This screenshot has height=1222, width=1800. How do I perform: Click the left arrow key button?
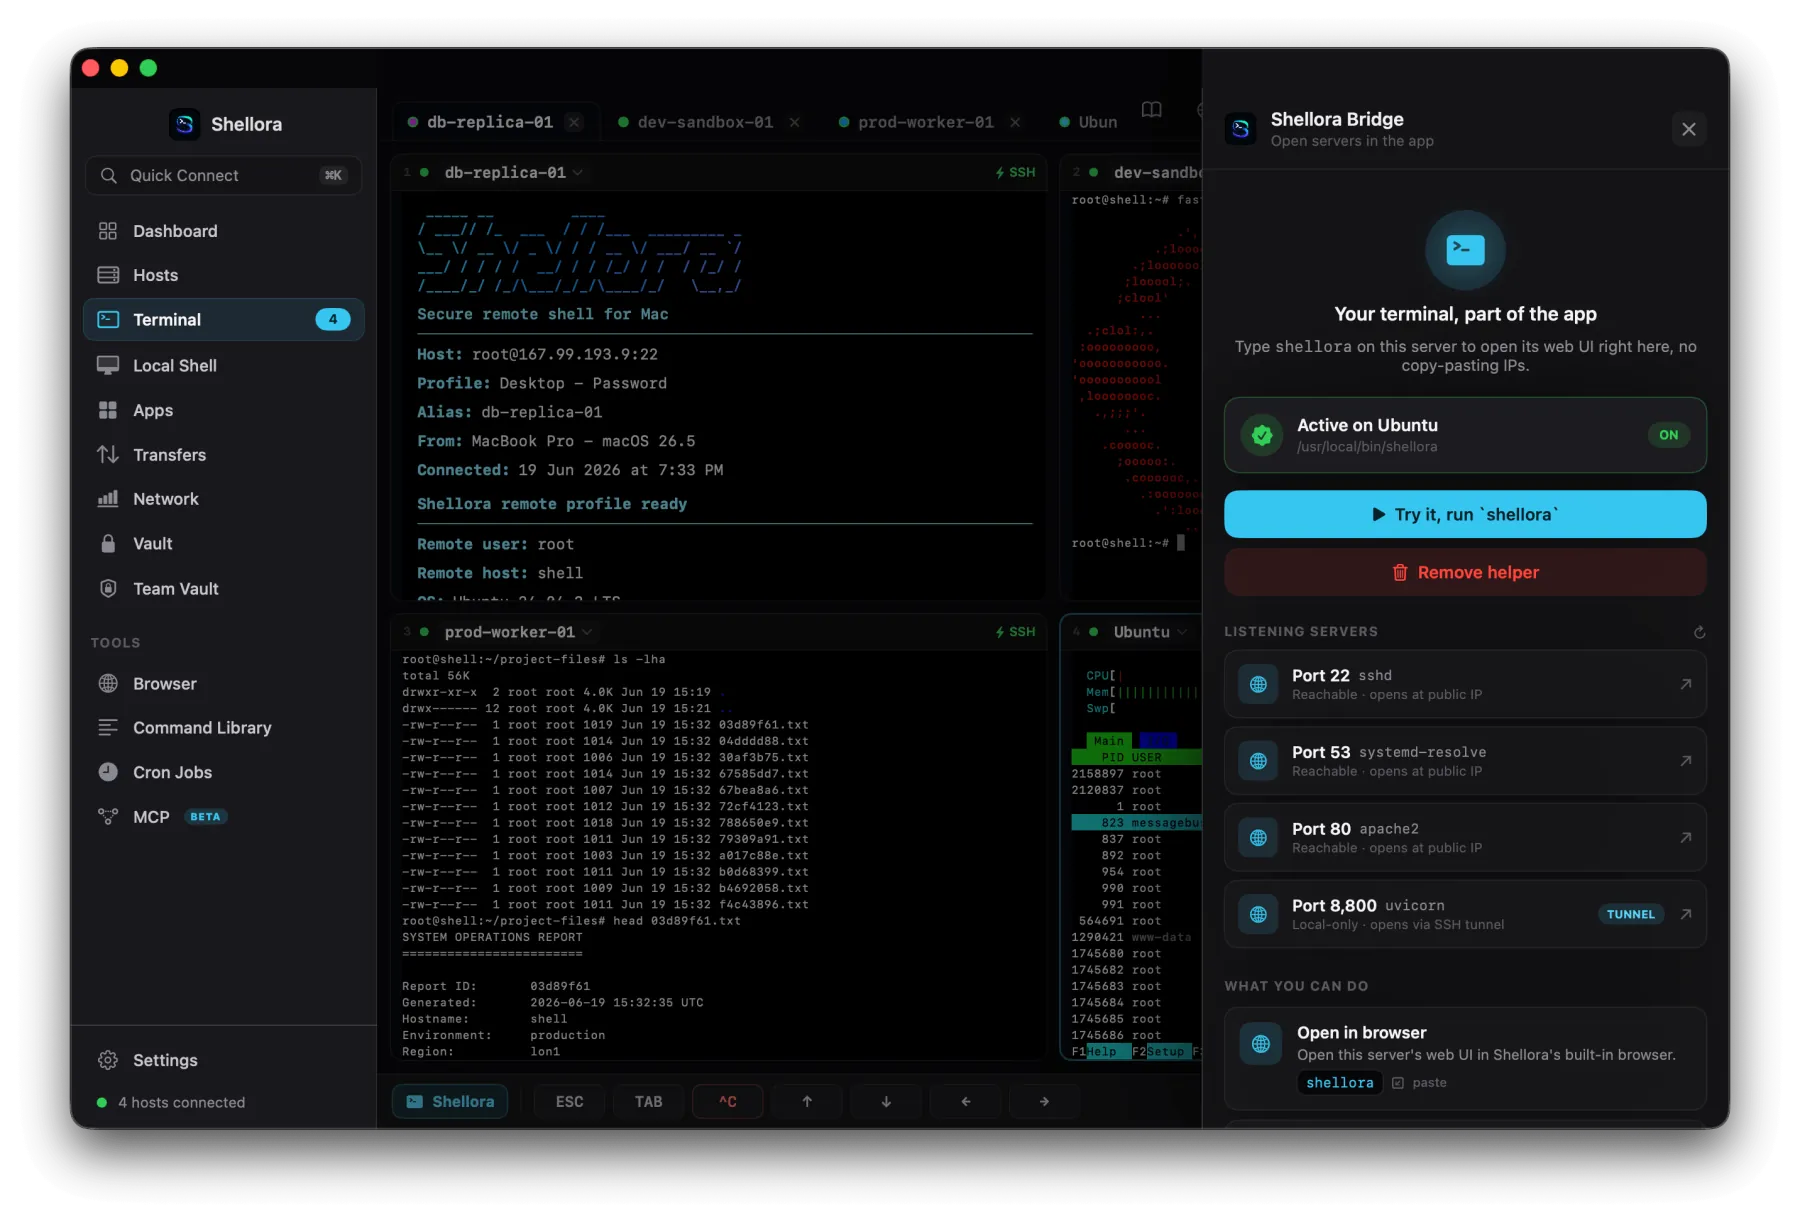965,1101
